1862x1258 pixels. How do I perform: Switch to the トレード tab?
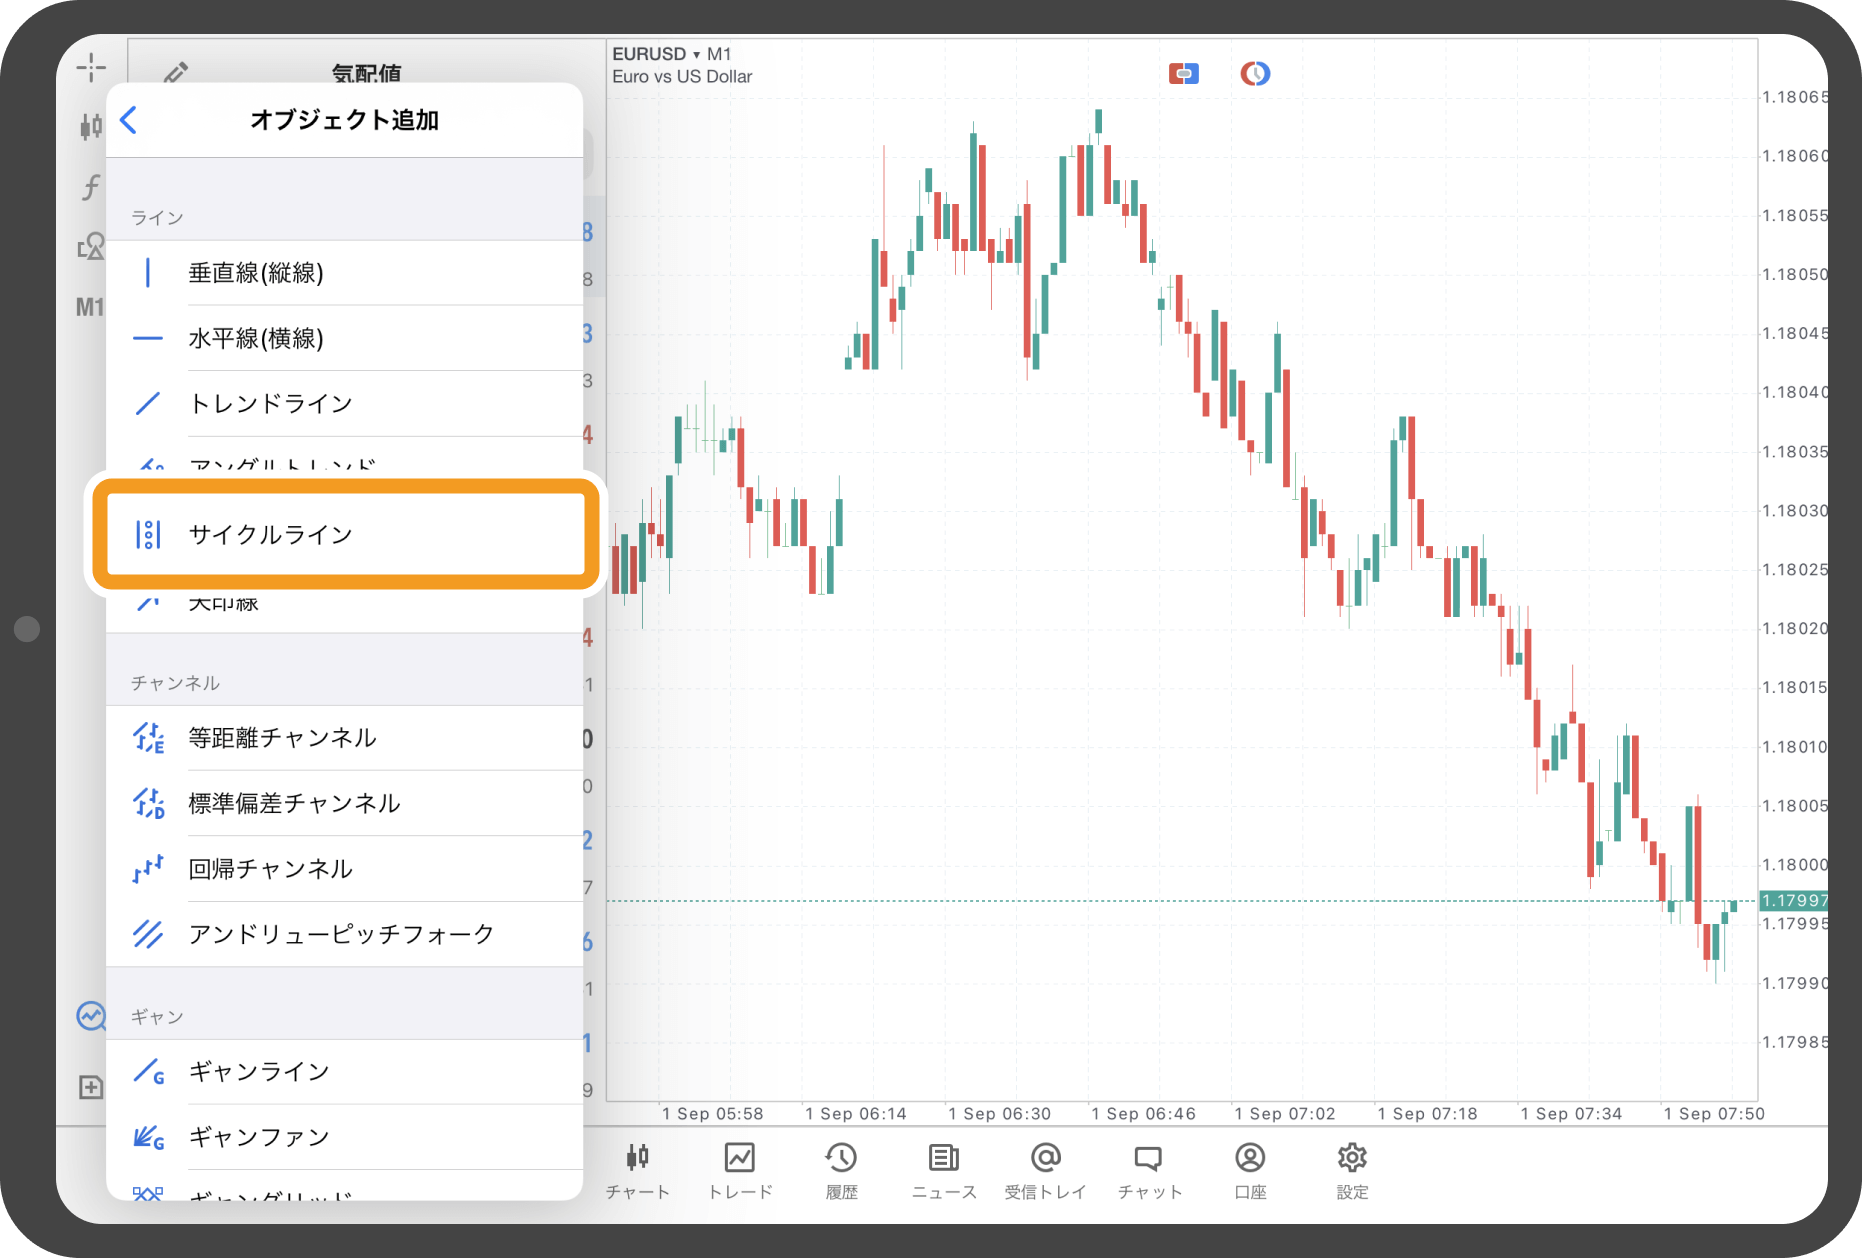click(740, 1170)
